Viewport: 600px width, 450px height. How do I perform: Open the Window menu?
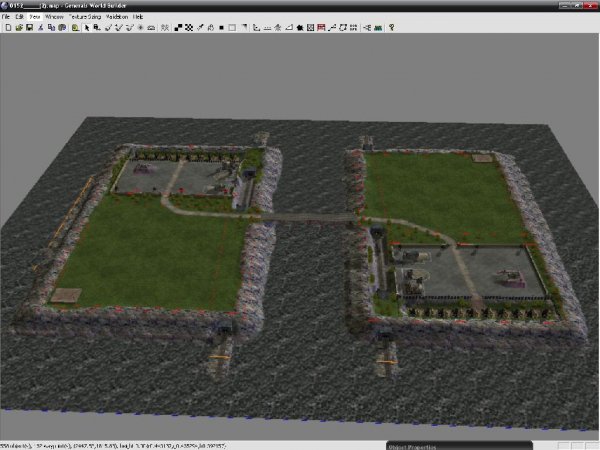[54, 17]
